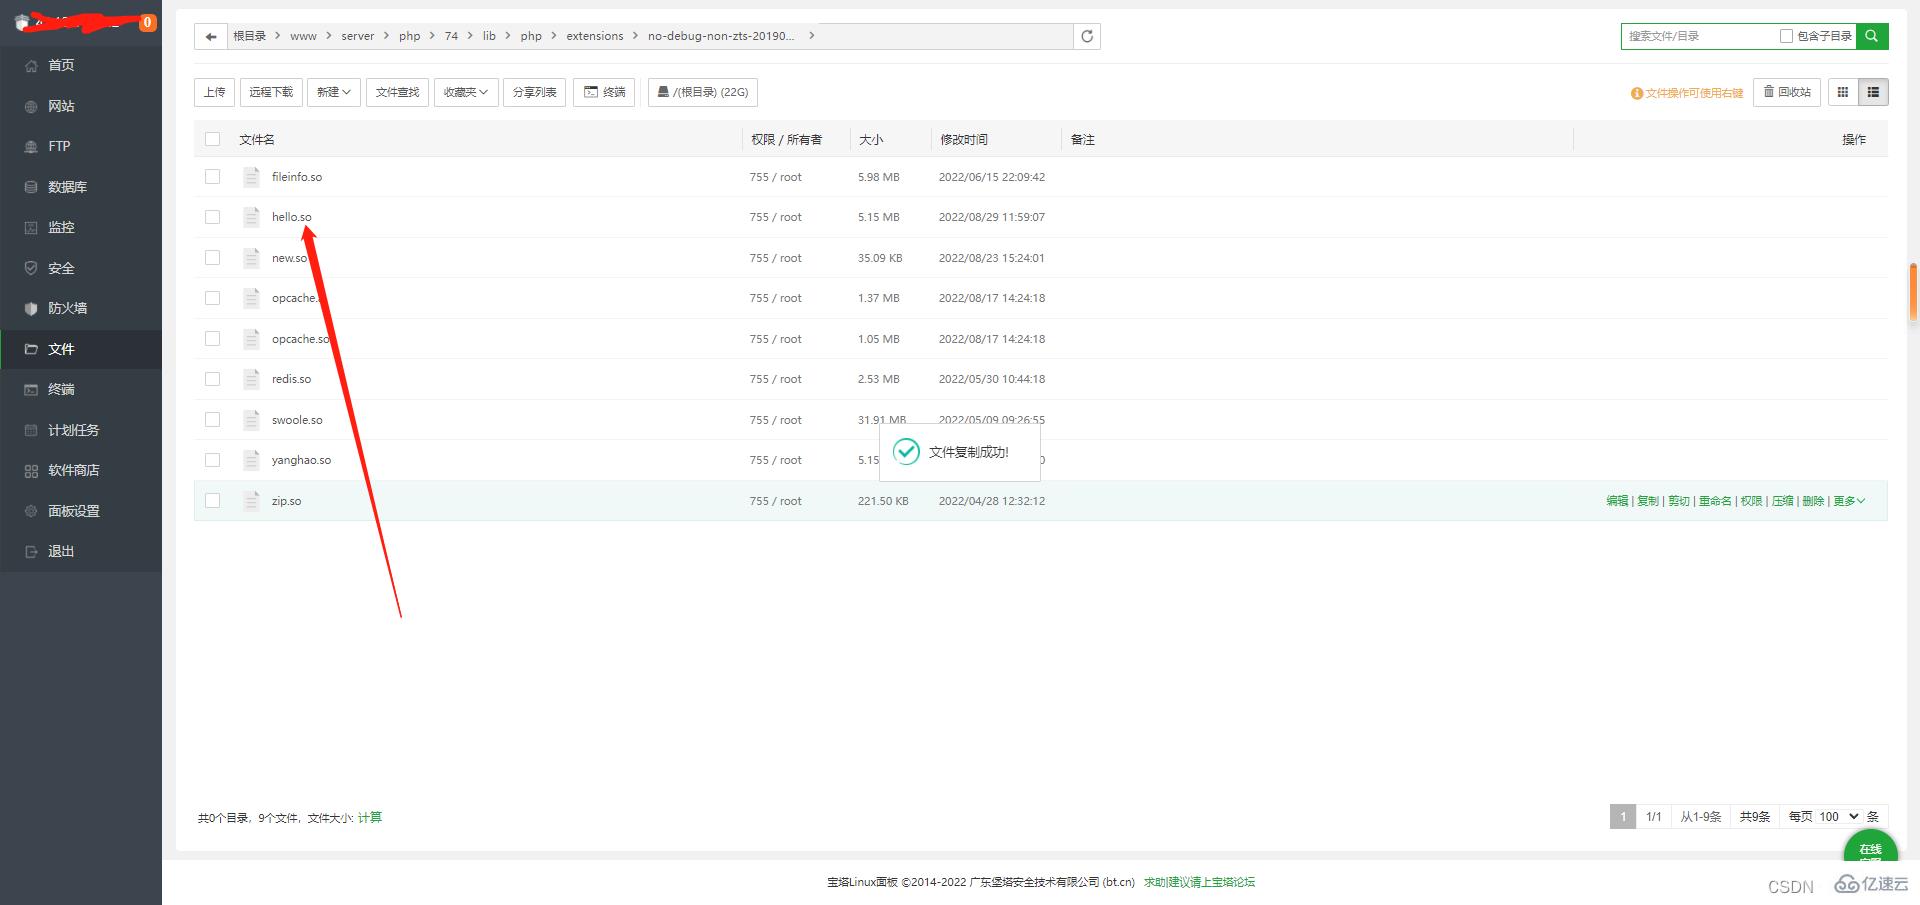Screen dimensions: 1920x905
Task: Click the 计算 size link
Action: pyautogui.click(x=370, y=817)
